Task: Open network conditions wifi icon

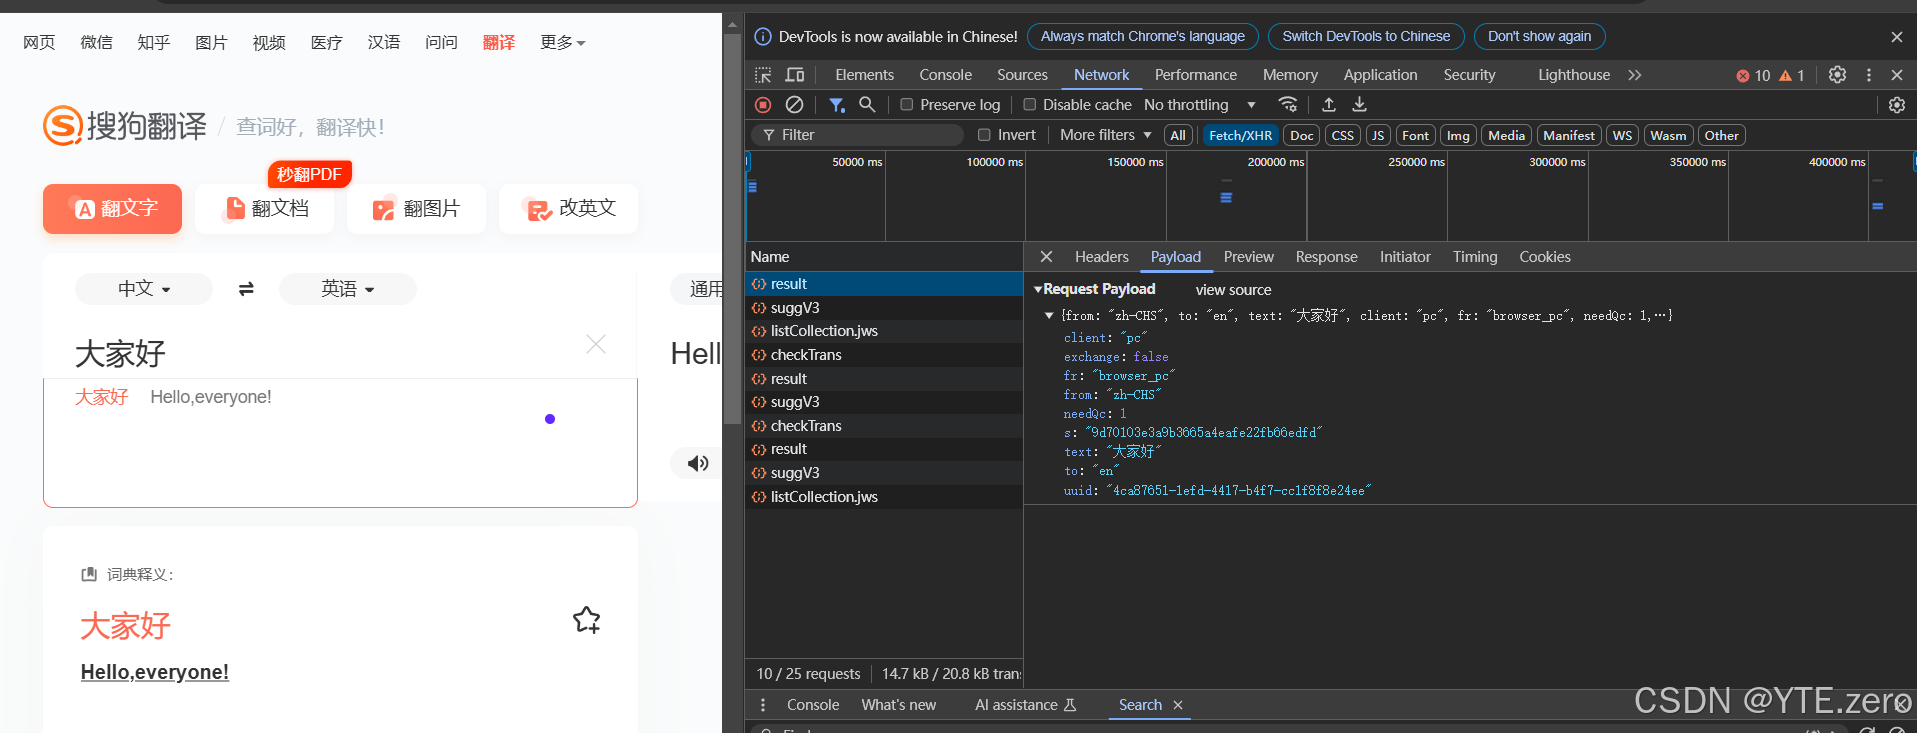Action: coord(1288,104)
